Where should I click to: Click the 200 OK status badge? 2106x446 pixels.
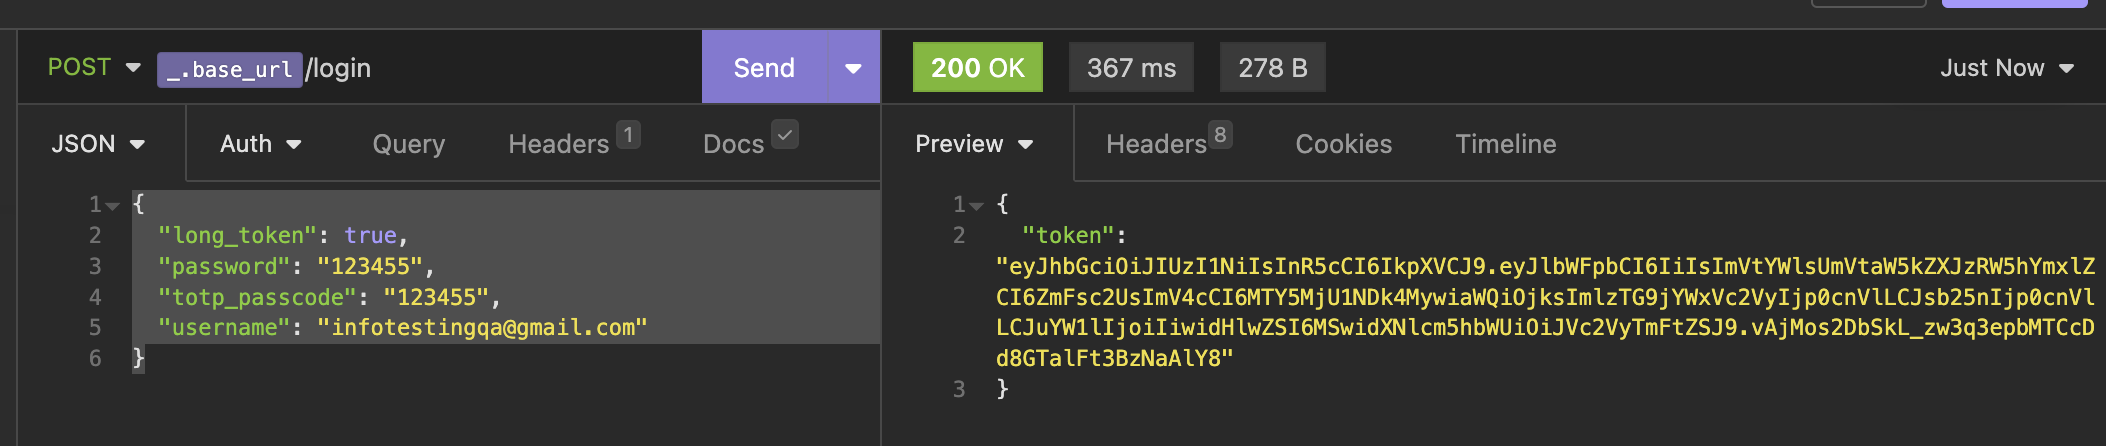coord(977,68)
